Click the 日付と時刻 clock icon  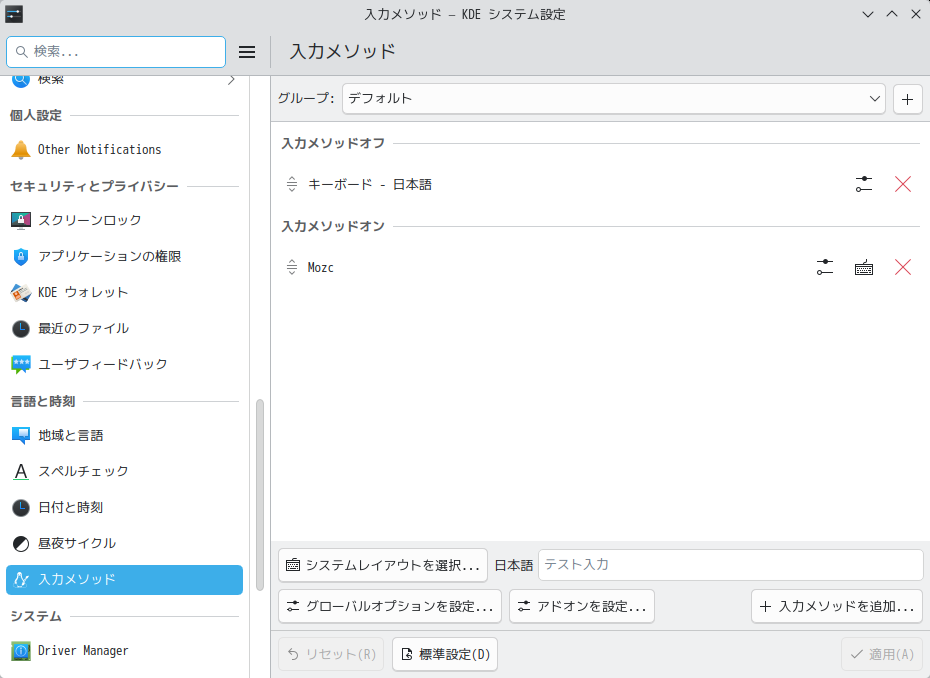click(21, 508)
